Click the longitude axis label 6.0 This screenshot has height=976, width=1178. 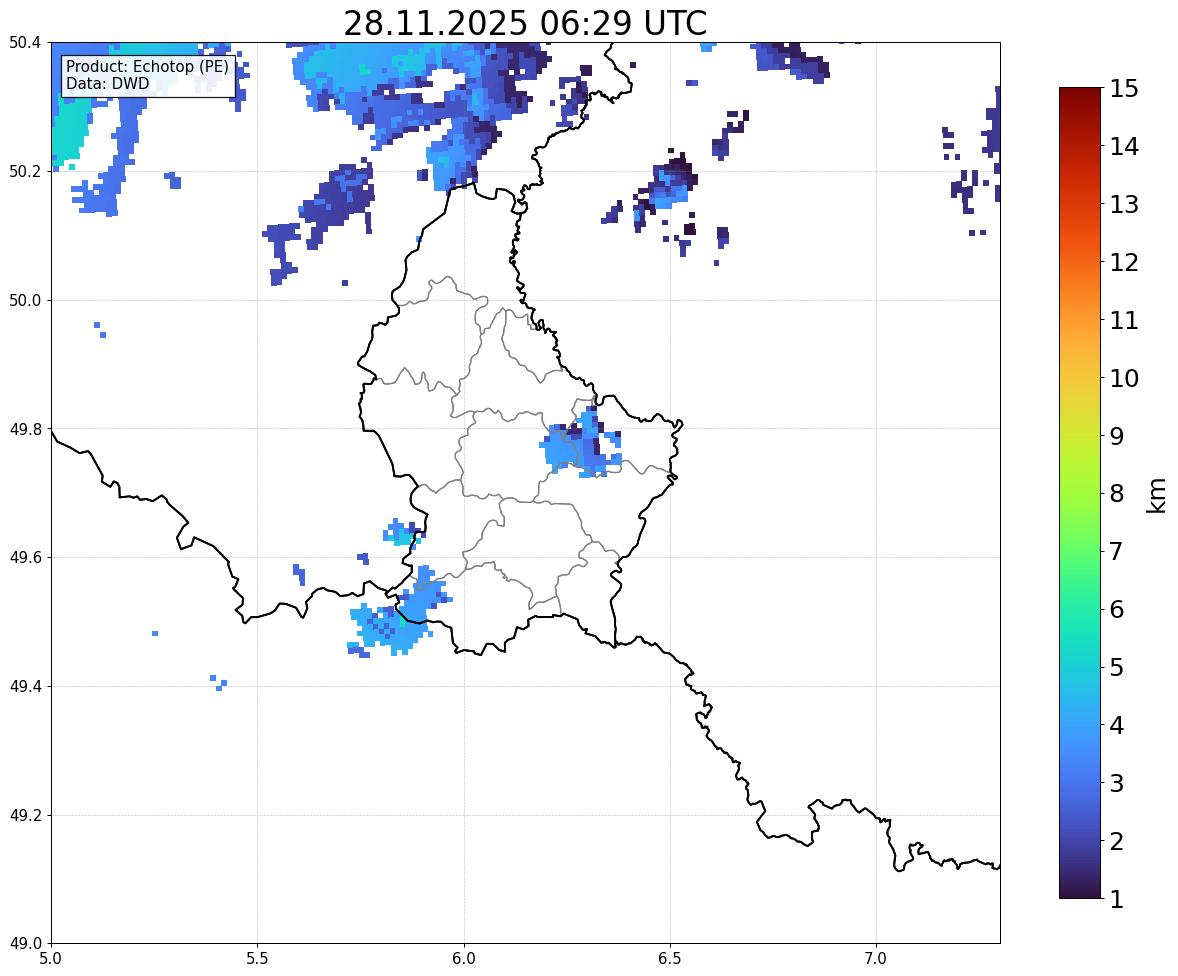[x=464, y=959]
